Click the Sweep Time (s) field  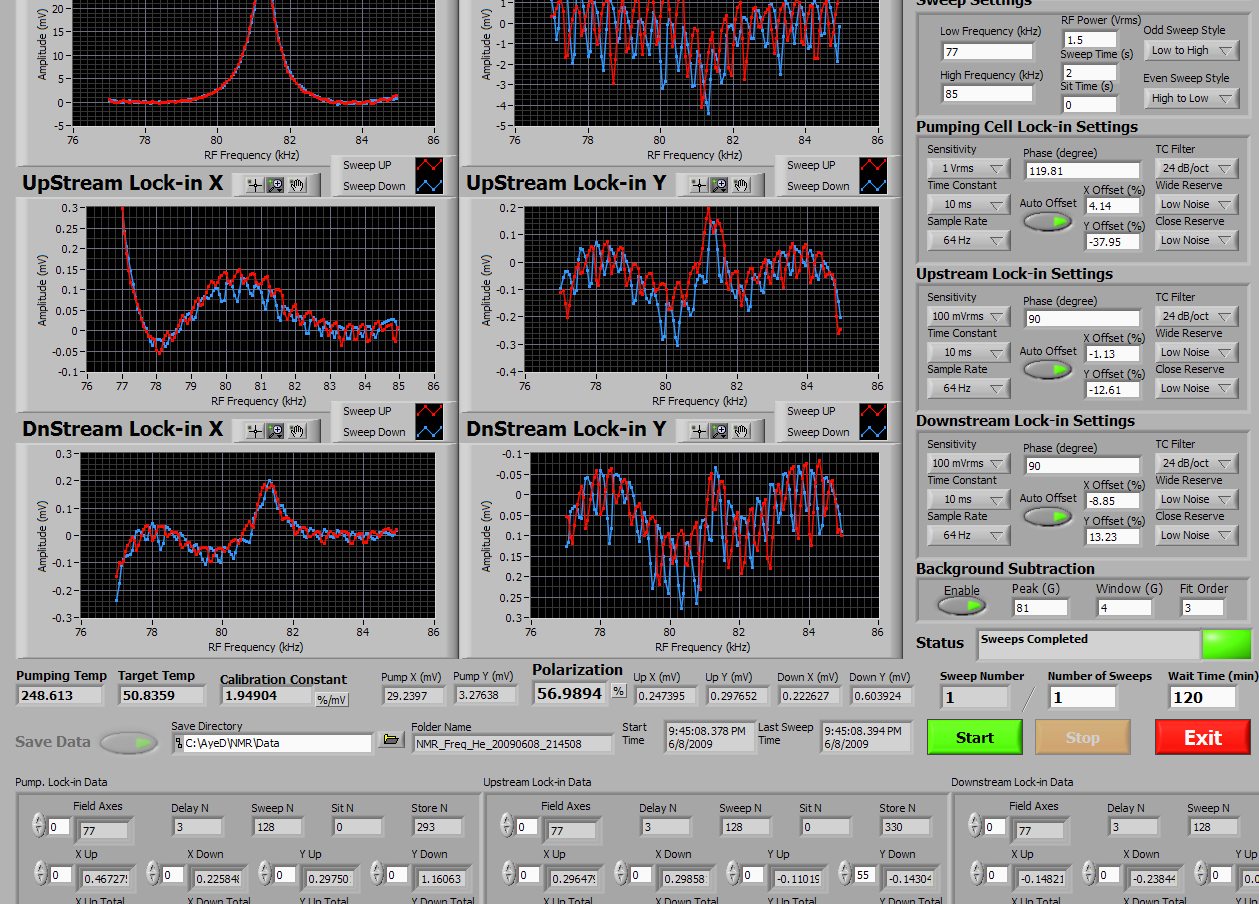tap(1090, 73)
